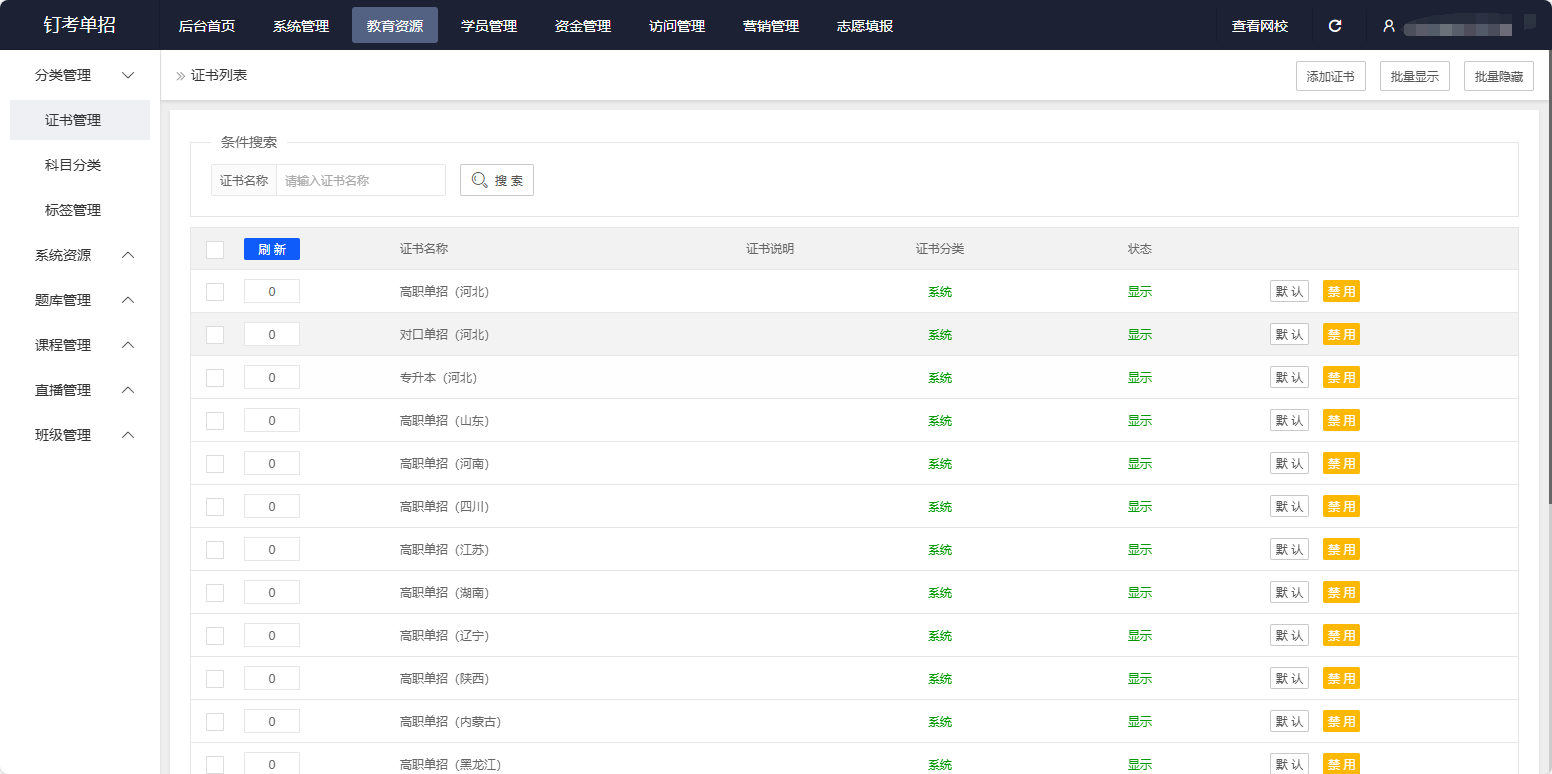
Task: Check the box for 对口单招（河北）
Action: (215, 335)
